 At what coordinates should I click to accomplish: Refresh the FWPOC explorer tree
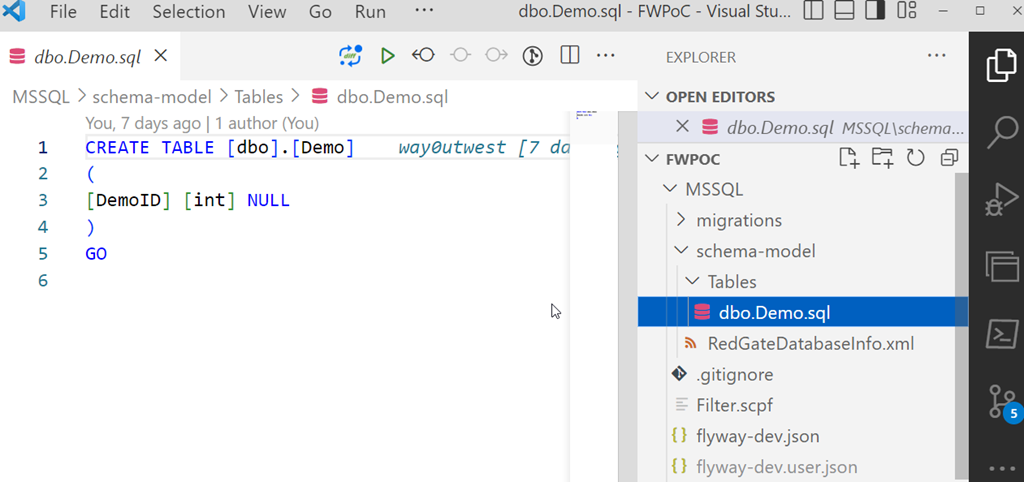click(x=915, y=158)
